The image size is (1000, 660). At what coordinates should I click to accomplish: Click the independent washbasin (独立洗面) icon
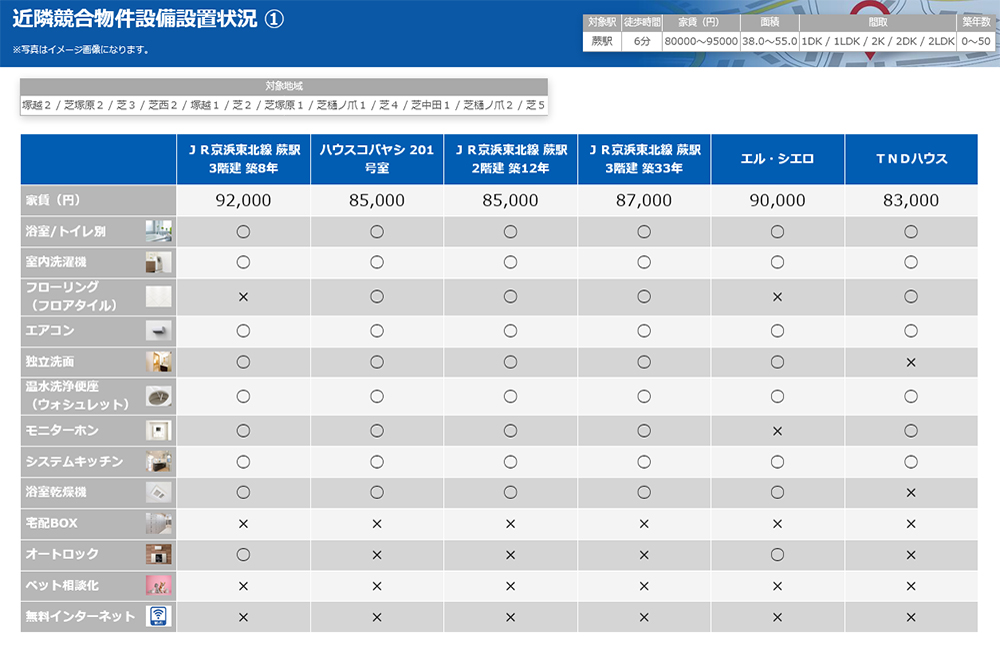(x=158, y=362)
